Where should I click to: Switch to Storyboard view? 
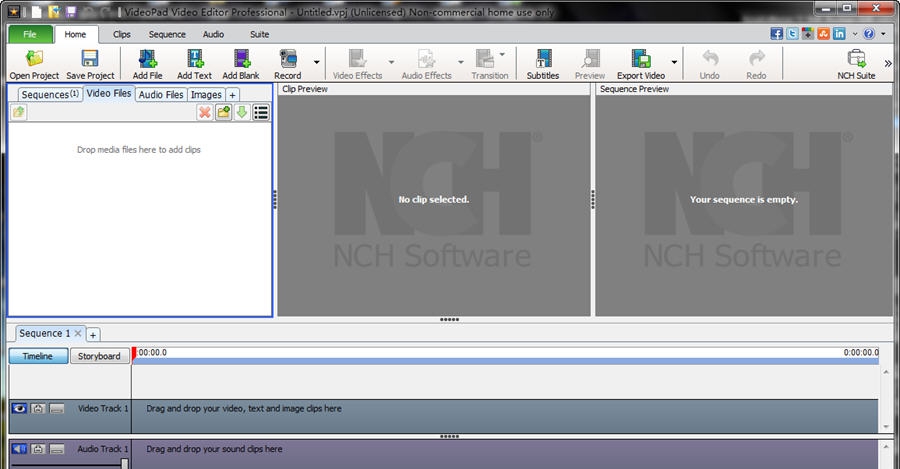click(x=99, y=356)
